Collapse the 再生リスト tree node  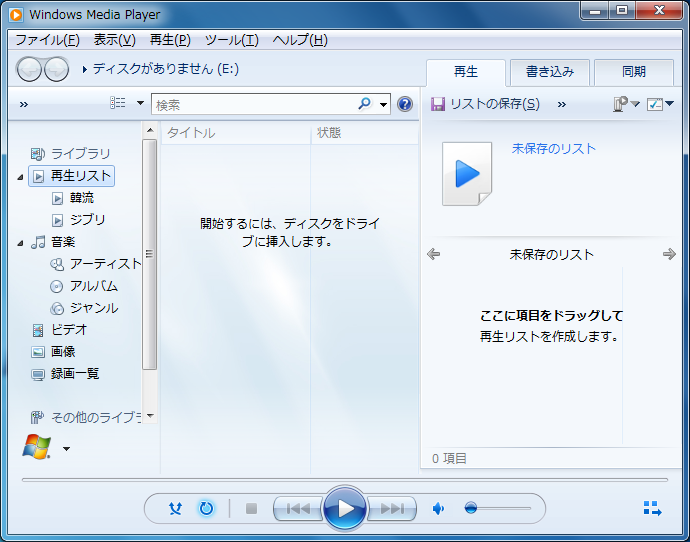click(20, 177)
